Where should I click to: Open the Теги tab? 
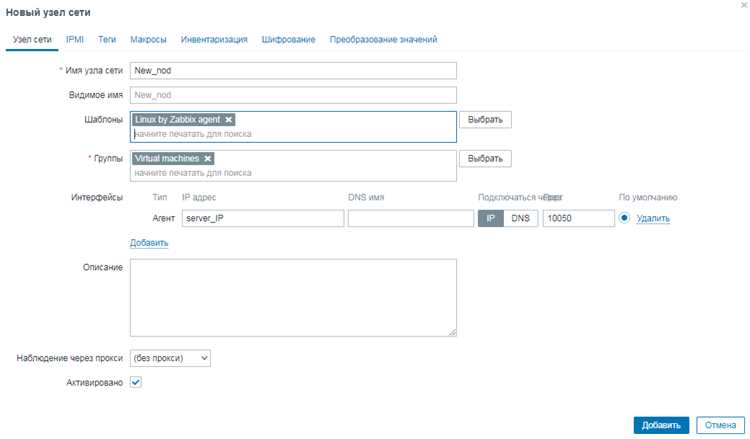point(107,39)
